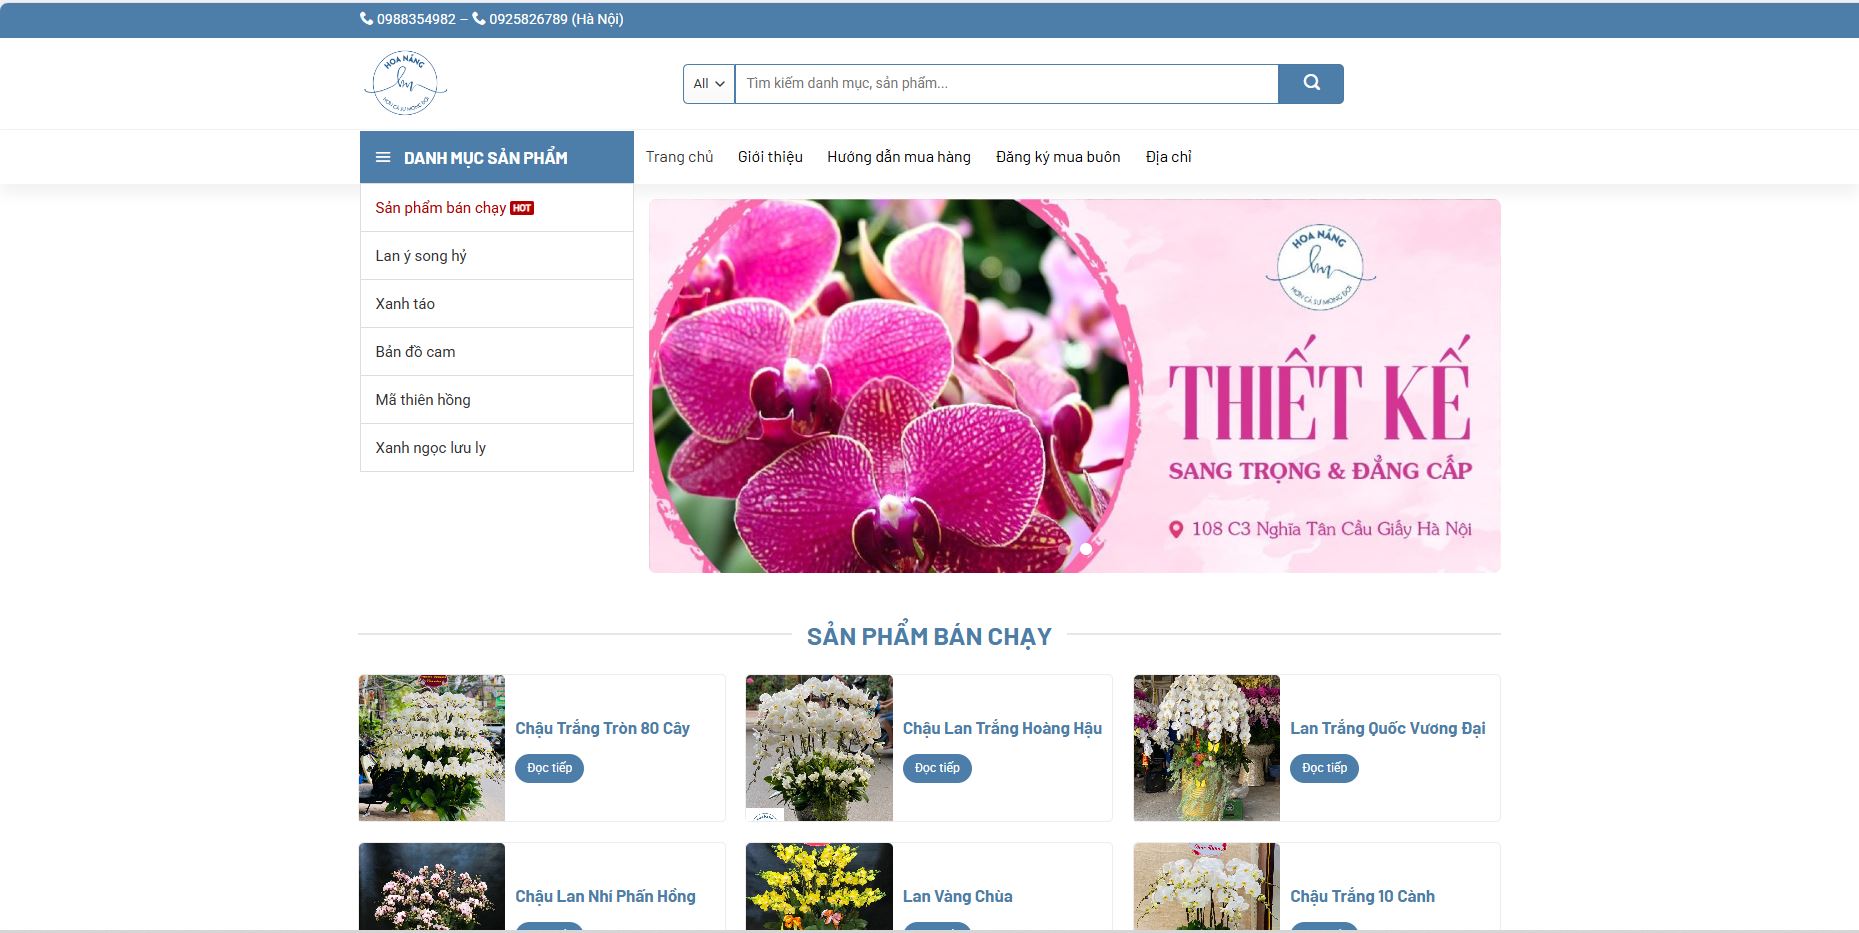Open Chậu Lan Nhí Phấn Hồng thumbnail
Viewport: 1859px width, 933px height.
432,887
